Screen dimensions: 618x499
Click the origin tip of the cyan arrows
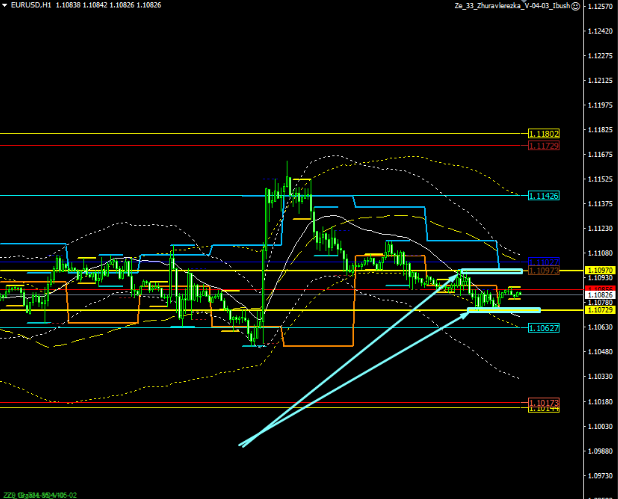[x=241, y=444]
